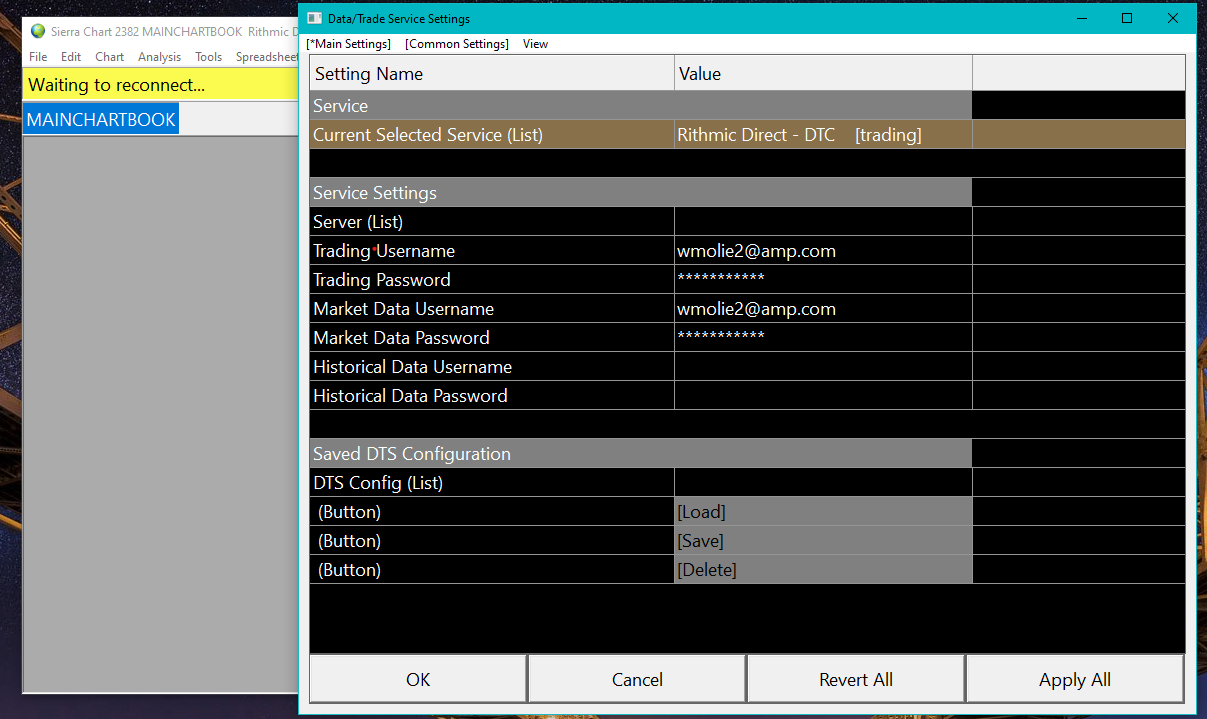Click the Data/Trade Service Settings window icon

point(314,18)
